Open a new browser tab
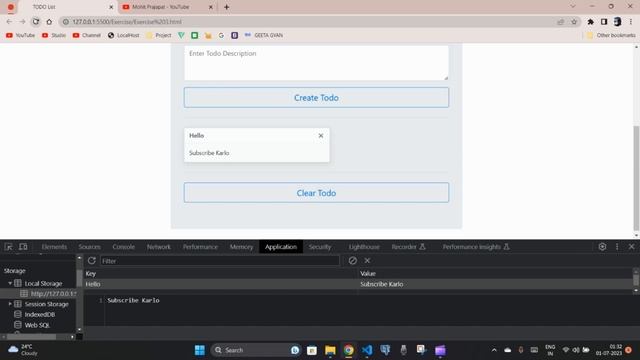Viewport: 640px width, 360px height. pos(227,7)
